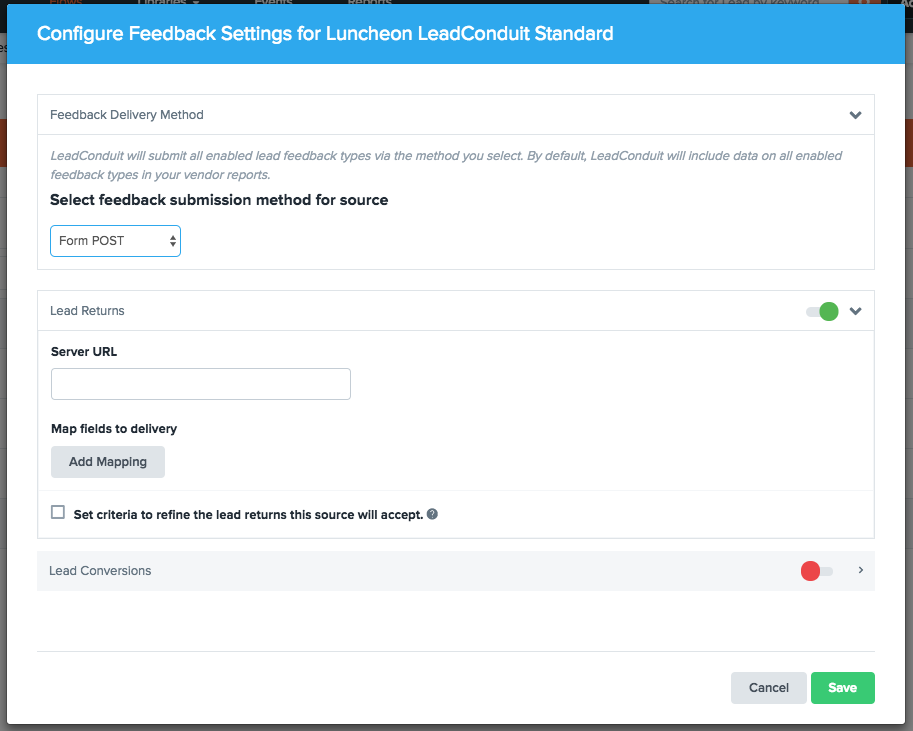Go to the Events tab in navigation
913x731 pixels.
click(273, 2)
